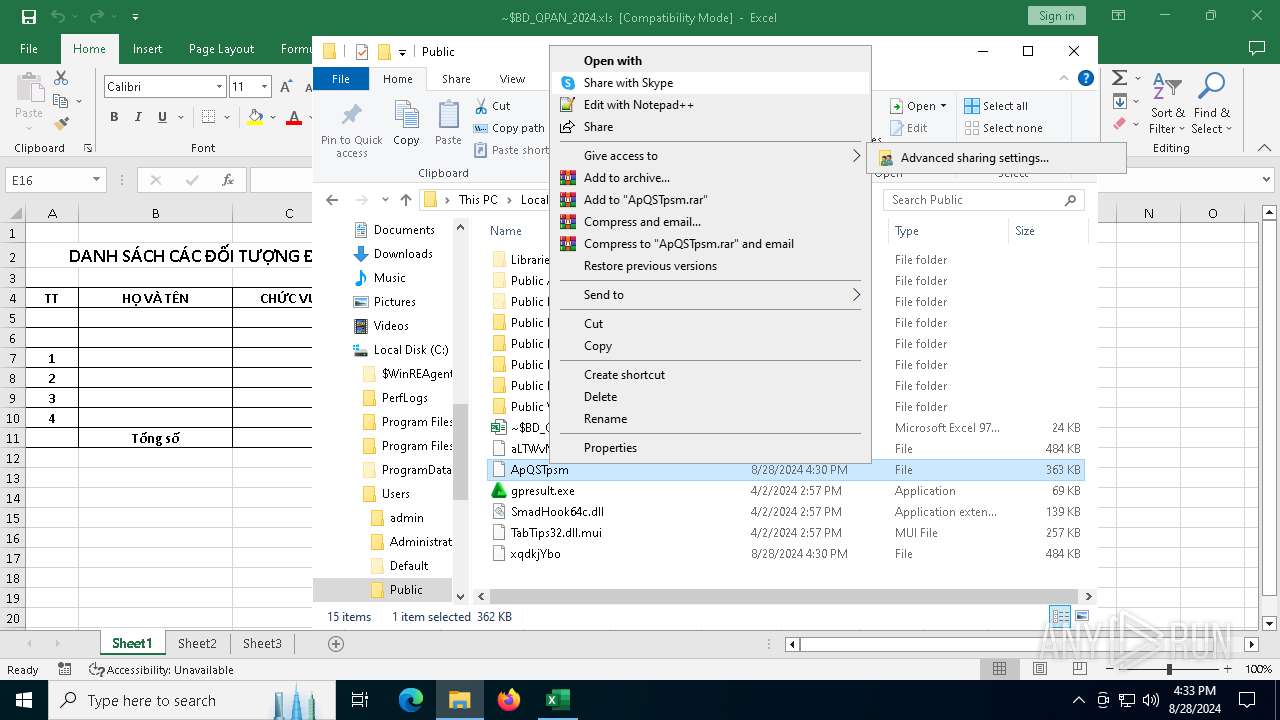1280x720 pixels.
Task: Click the Search Public field
Action: click(x=984, y=200)
